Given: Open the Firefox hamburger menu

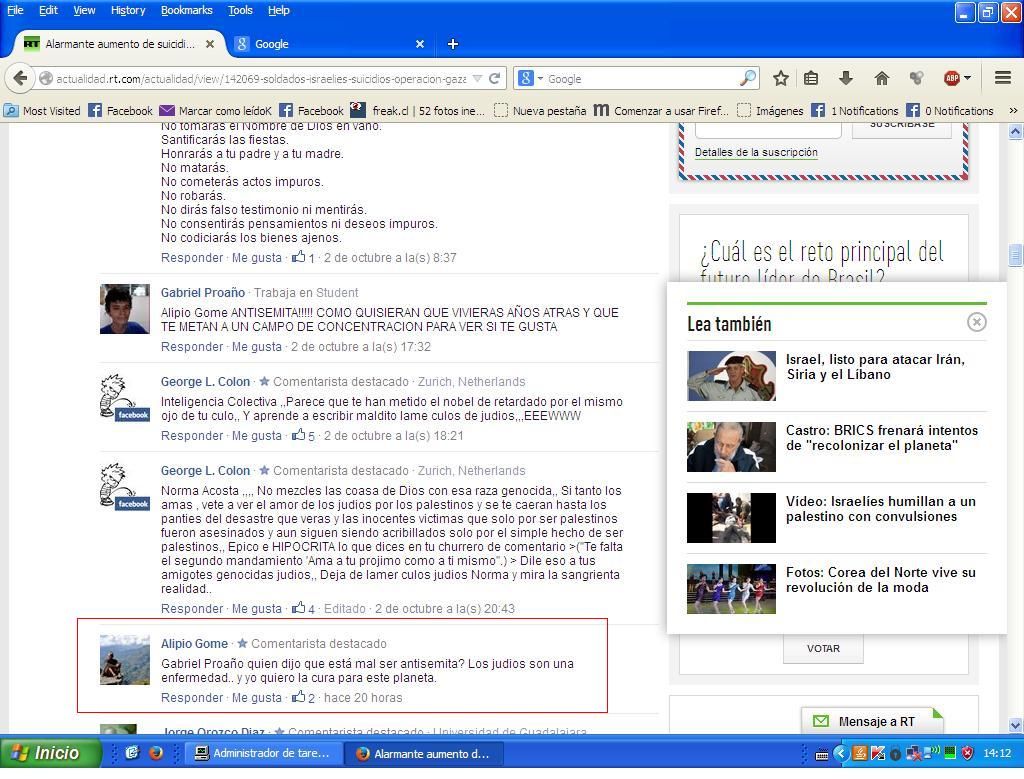Looking at the screenshot, I should click(1002, 77).
